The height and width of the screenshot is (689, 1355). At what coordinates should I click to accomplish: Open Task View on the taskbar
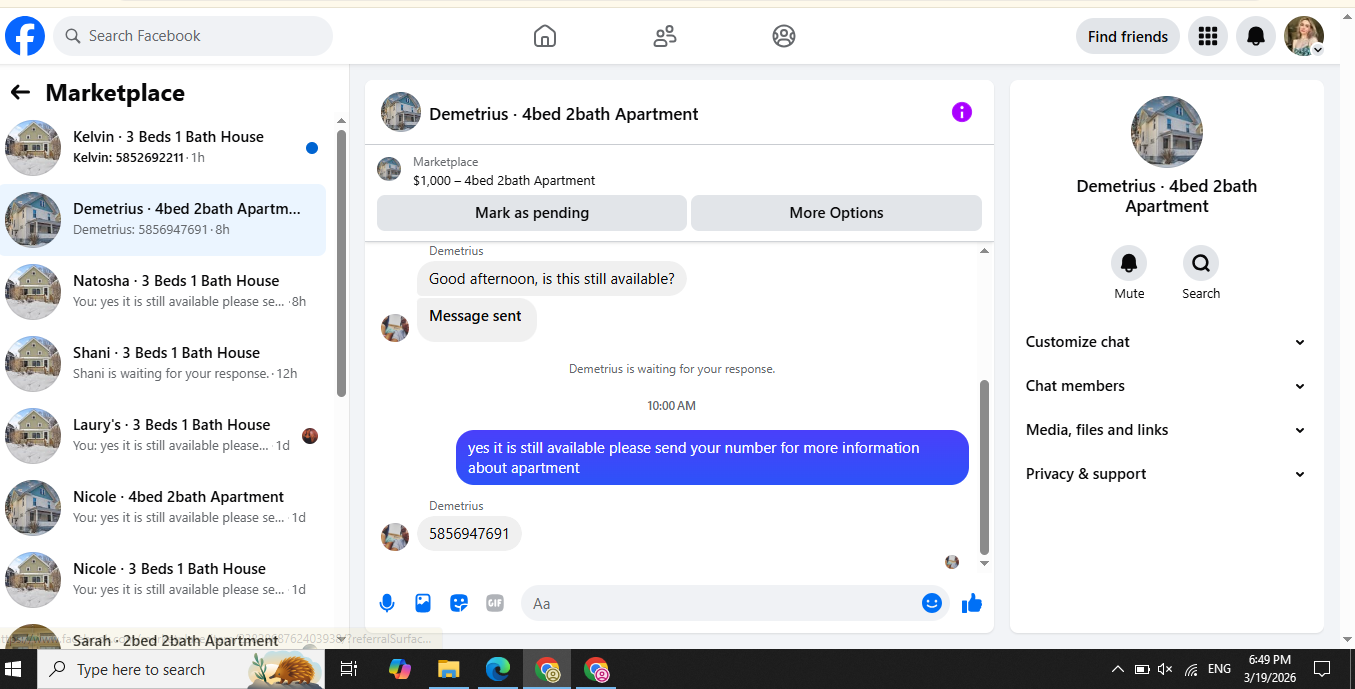pyautogui.click(x=348, y=669)
